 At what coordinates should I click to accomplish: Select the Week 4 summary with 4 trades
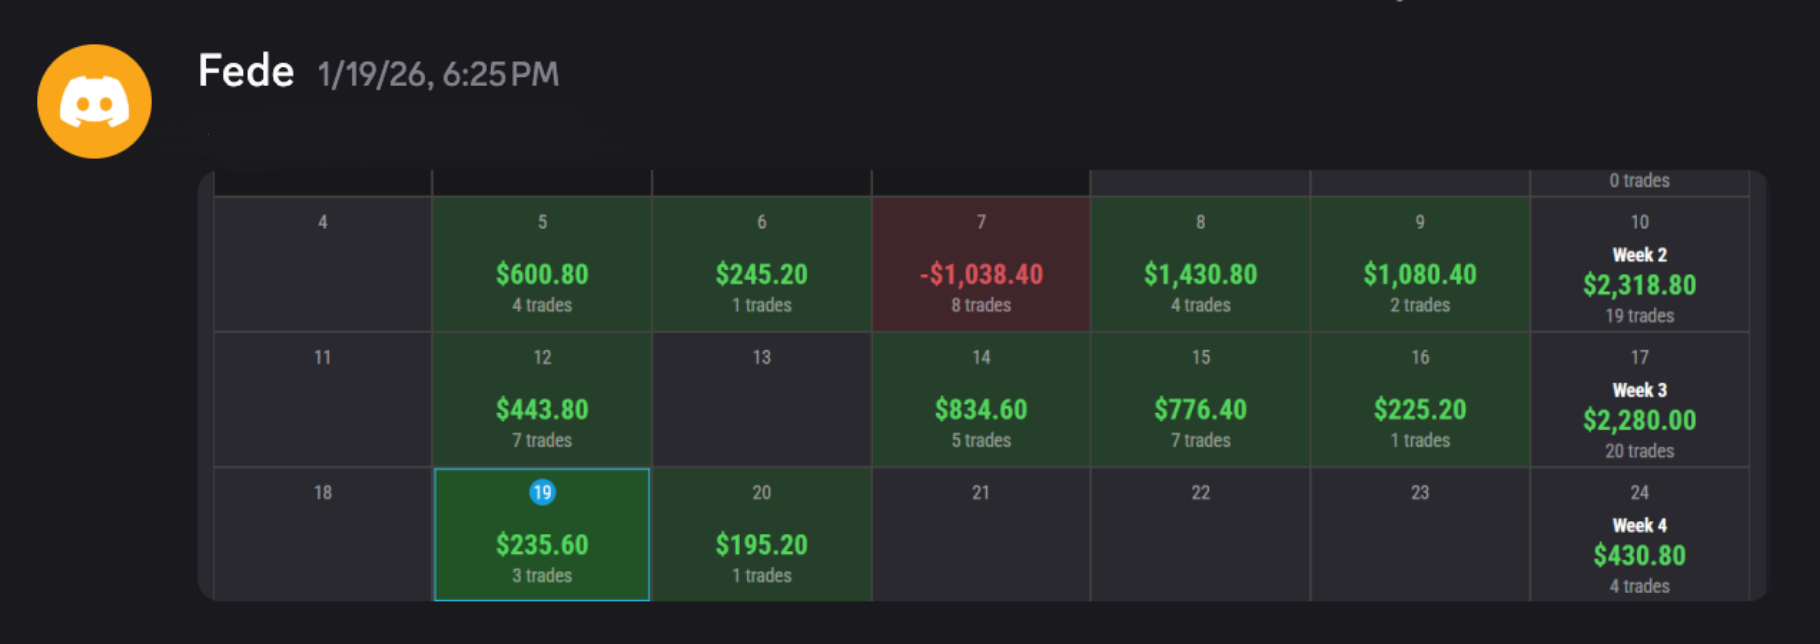[x=1639, y=534]
